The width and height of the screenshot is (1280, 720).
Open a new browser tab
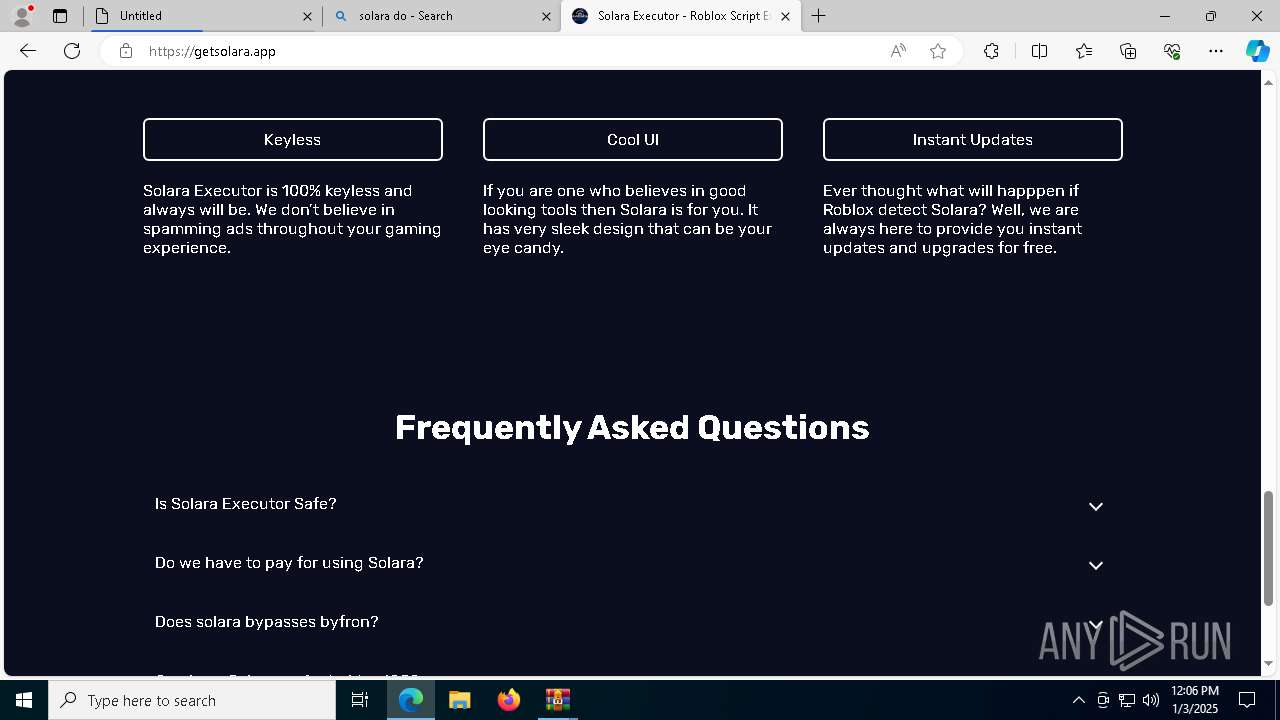(819, 16)
